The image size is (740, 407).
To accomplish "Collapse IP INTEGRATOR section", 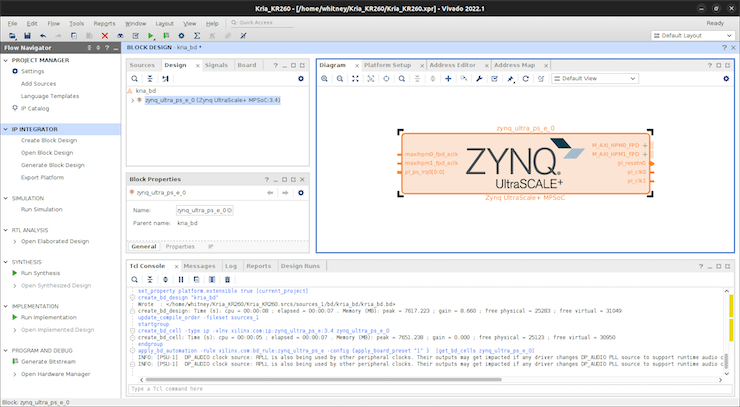I will click(x=6, y=129).
